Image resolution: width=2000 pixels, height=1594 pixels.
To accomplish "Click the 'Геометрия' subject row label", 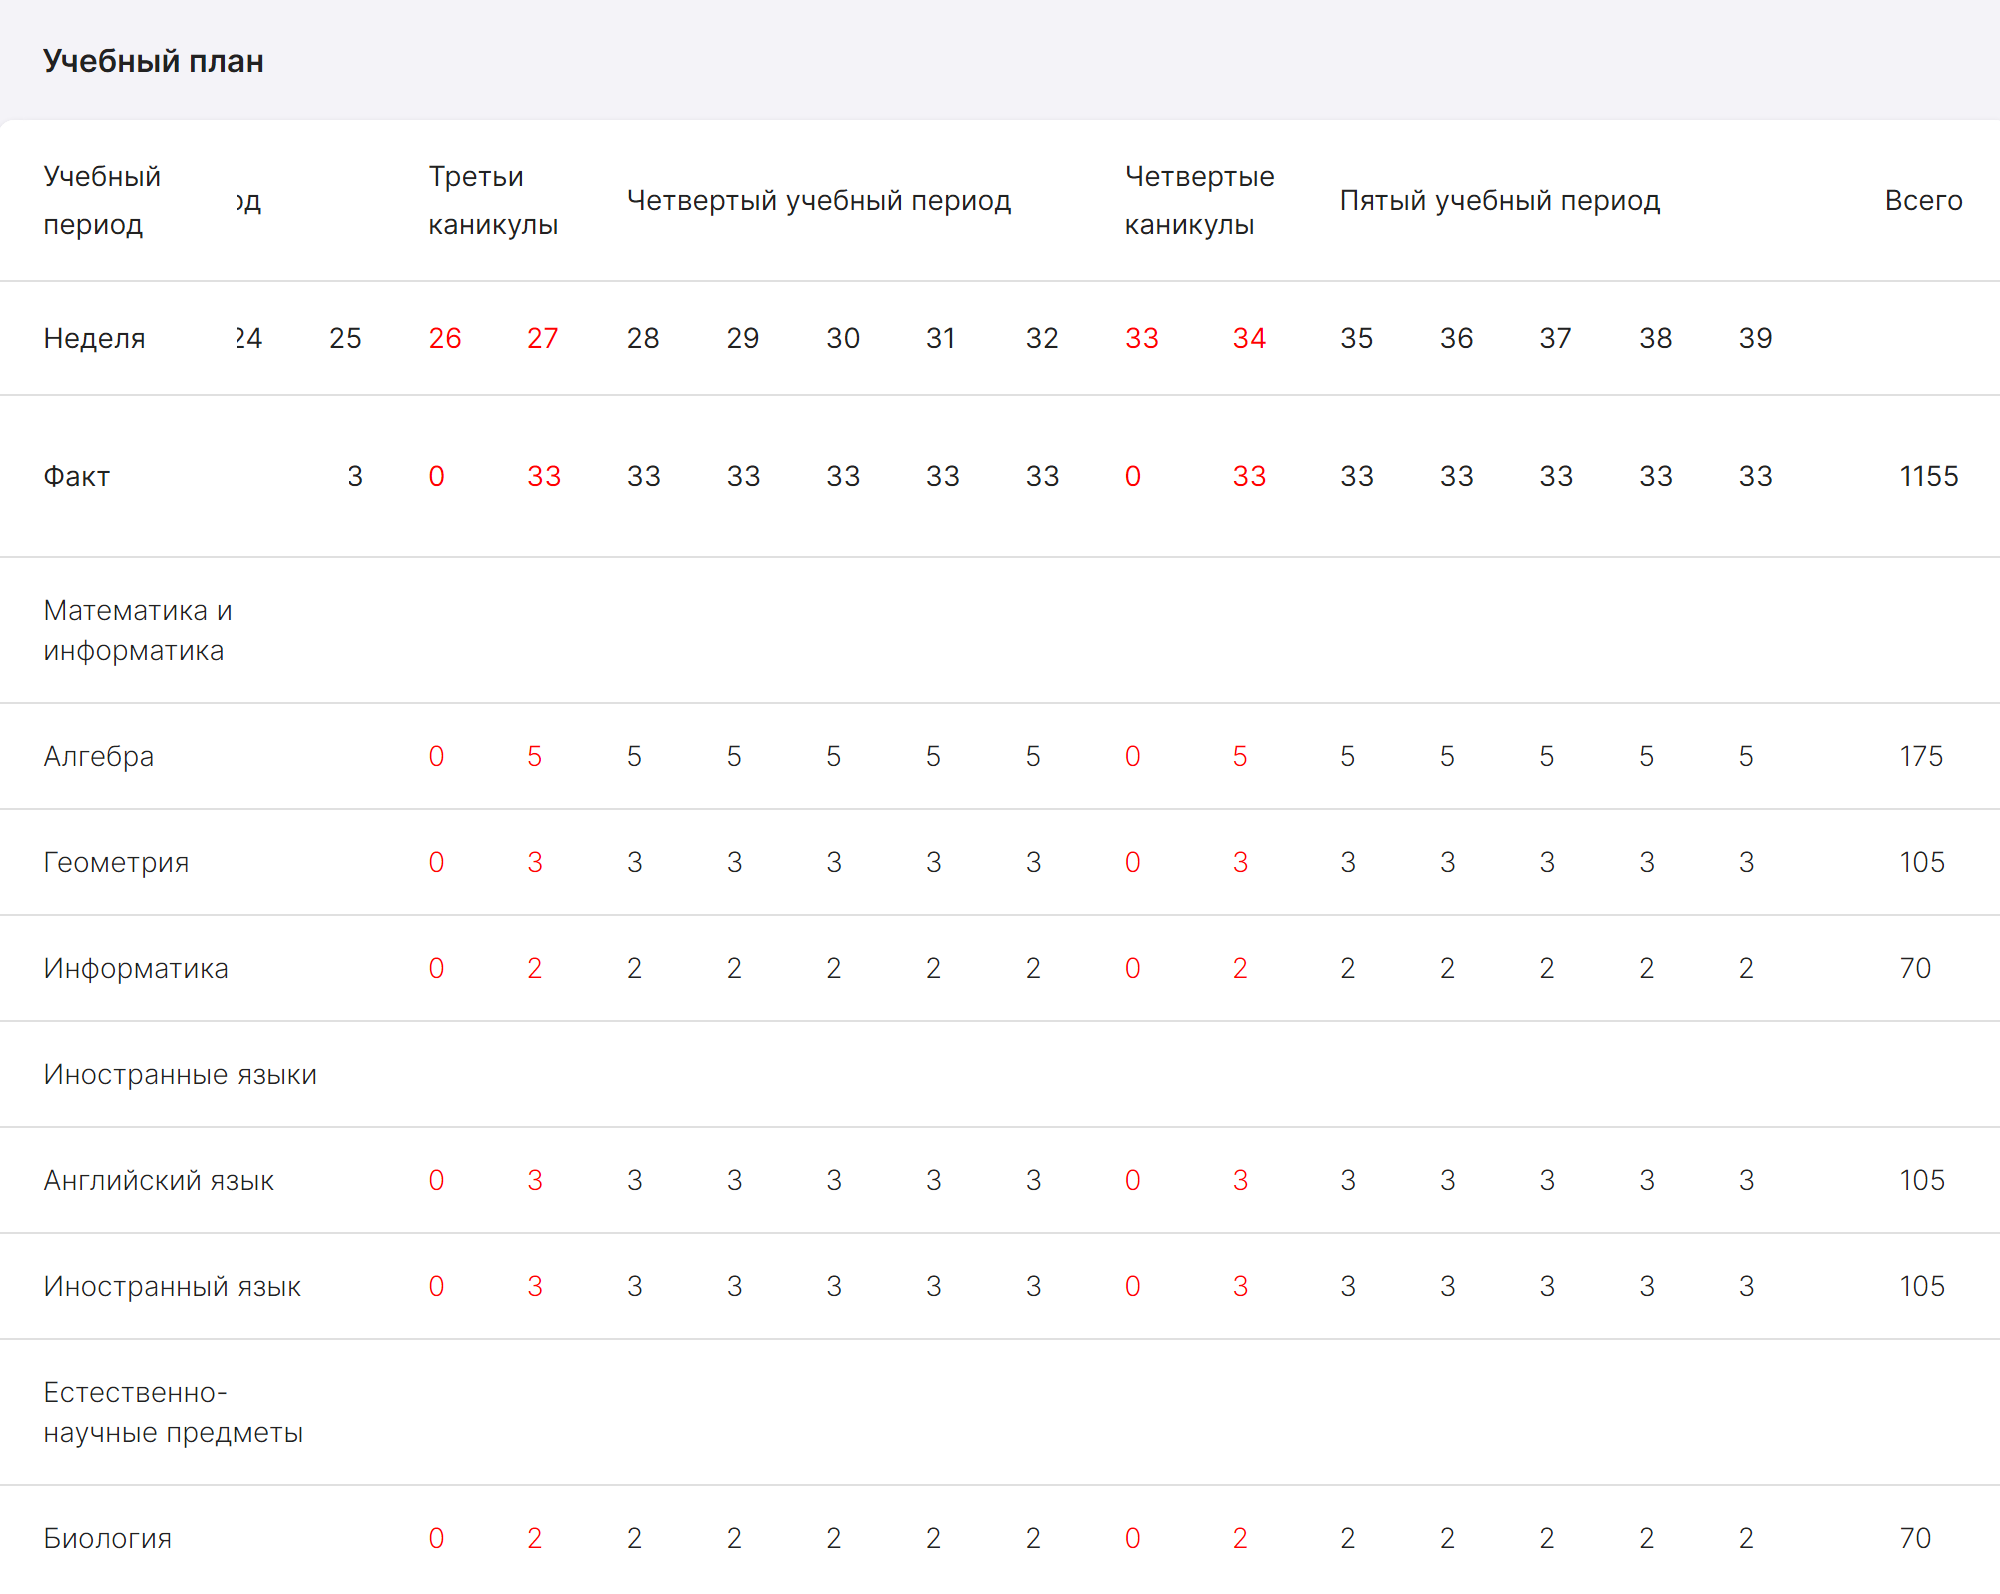I will 116,862.
